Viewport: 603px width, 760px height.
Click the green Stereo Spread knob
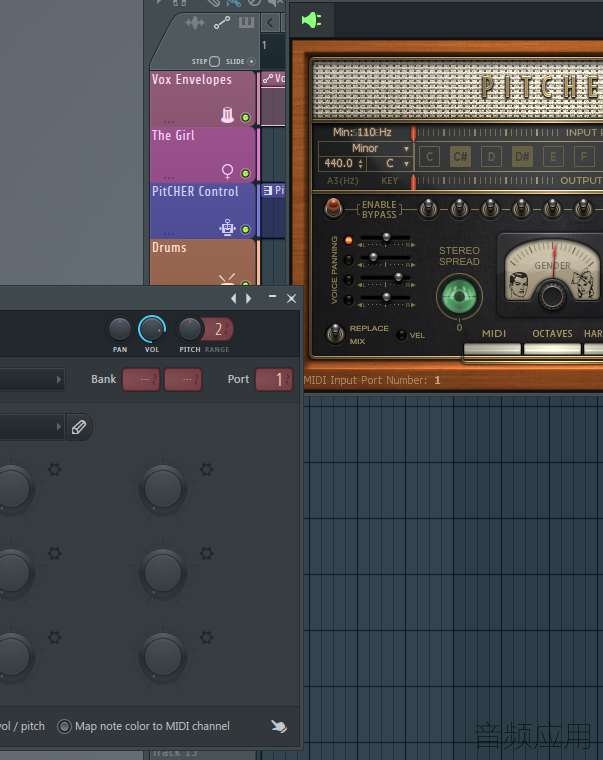coord(459,296)
